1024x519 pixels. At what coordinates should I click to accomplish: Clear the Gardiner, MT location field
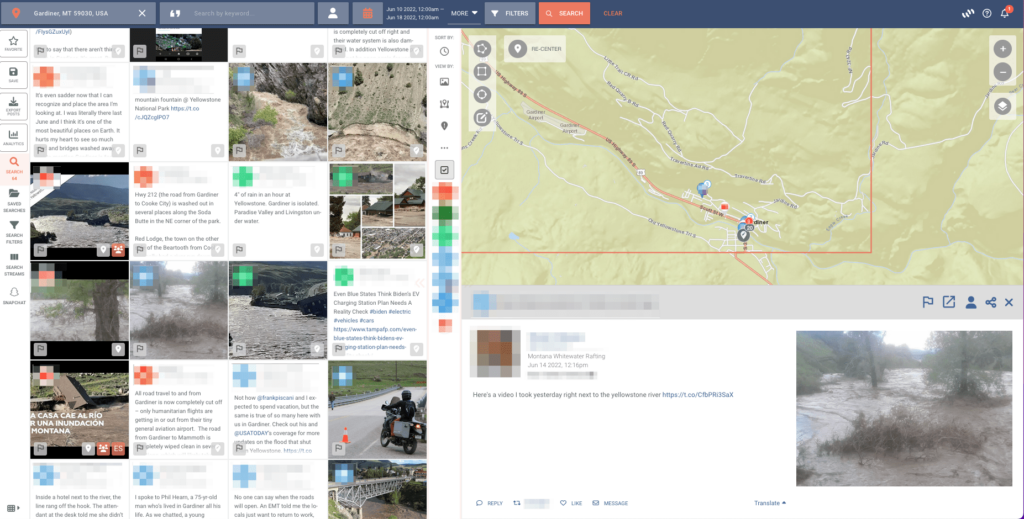[x=142, y=13]
